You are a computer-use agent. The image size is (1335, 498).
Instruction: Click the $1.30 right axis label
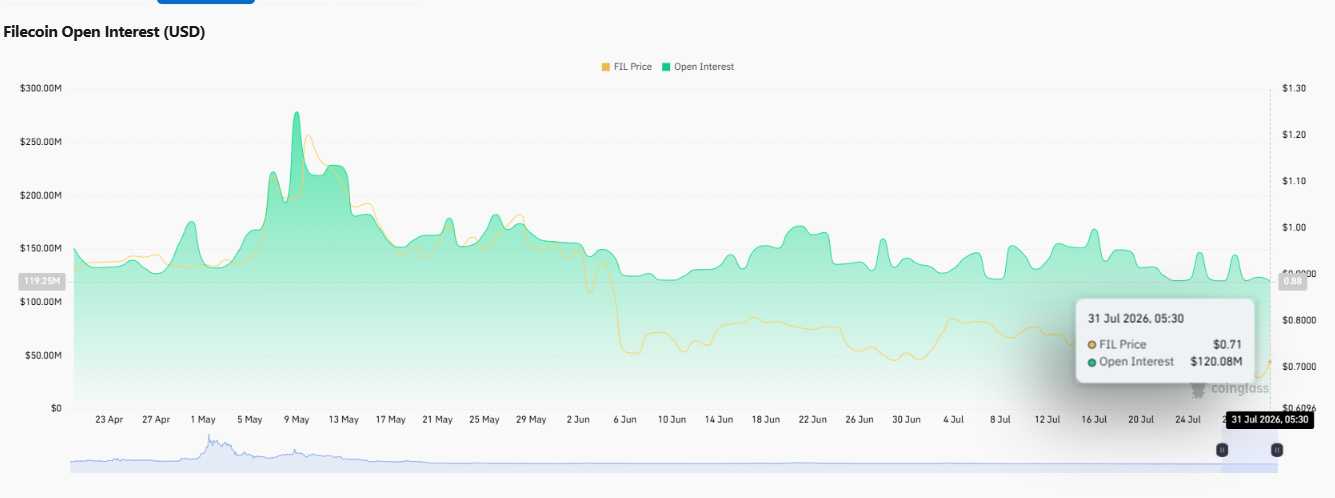click(x=1294, y=89)
